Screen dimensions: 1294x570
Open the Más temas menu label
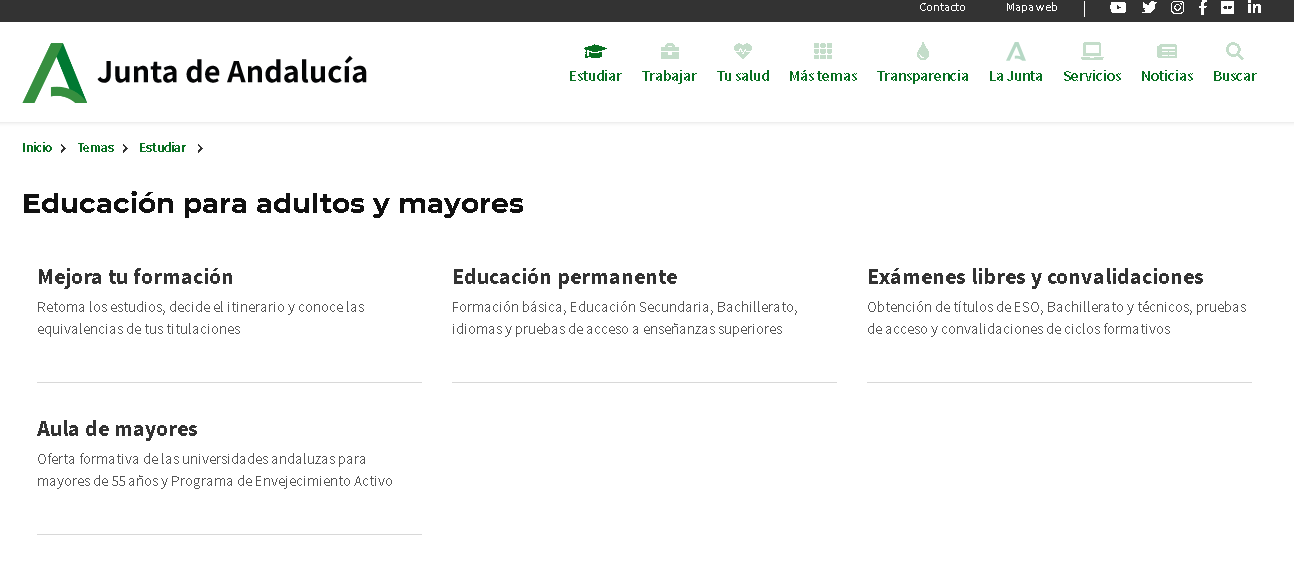(823, 76)
